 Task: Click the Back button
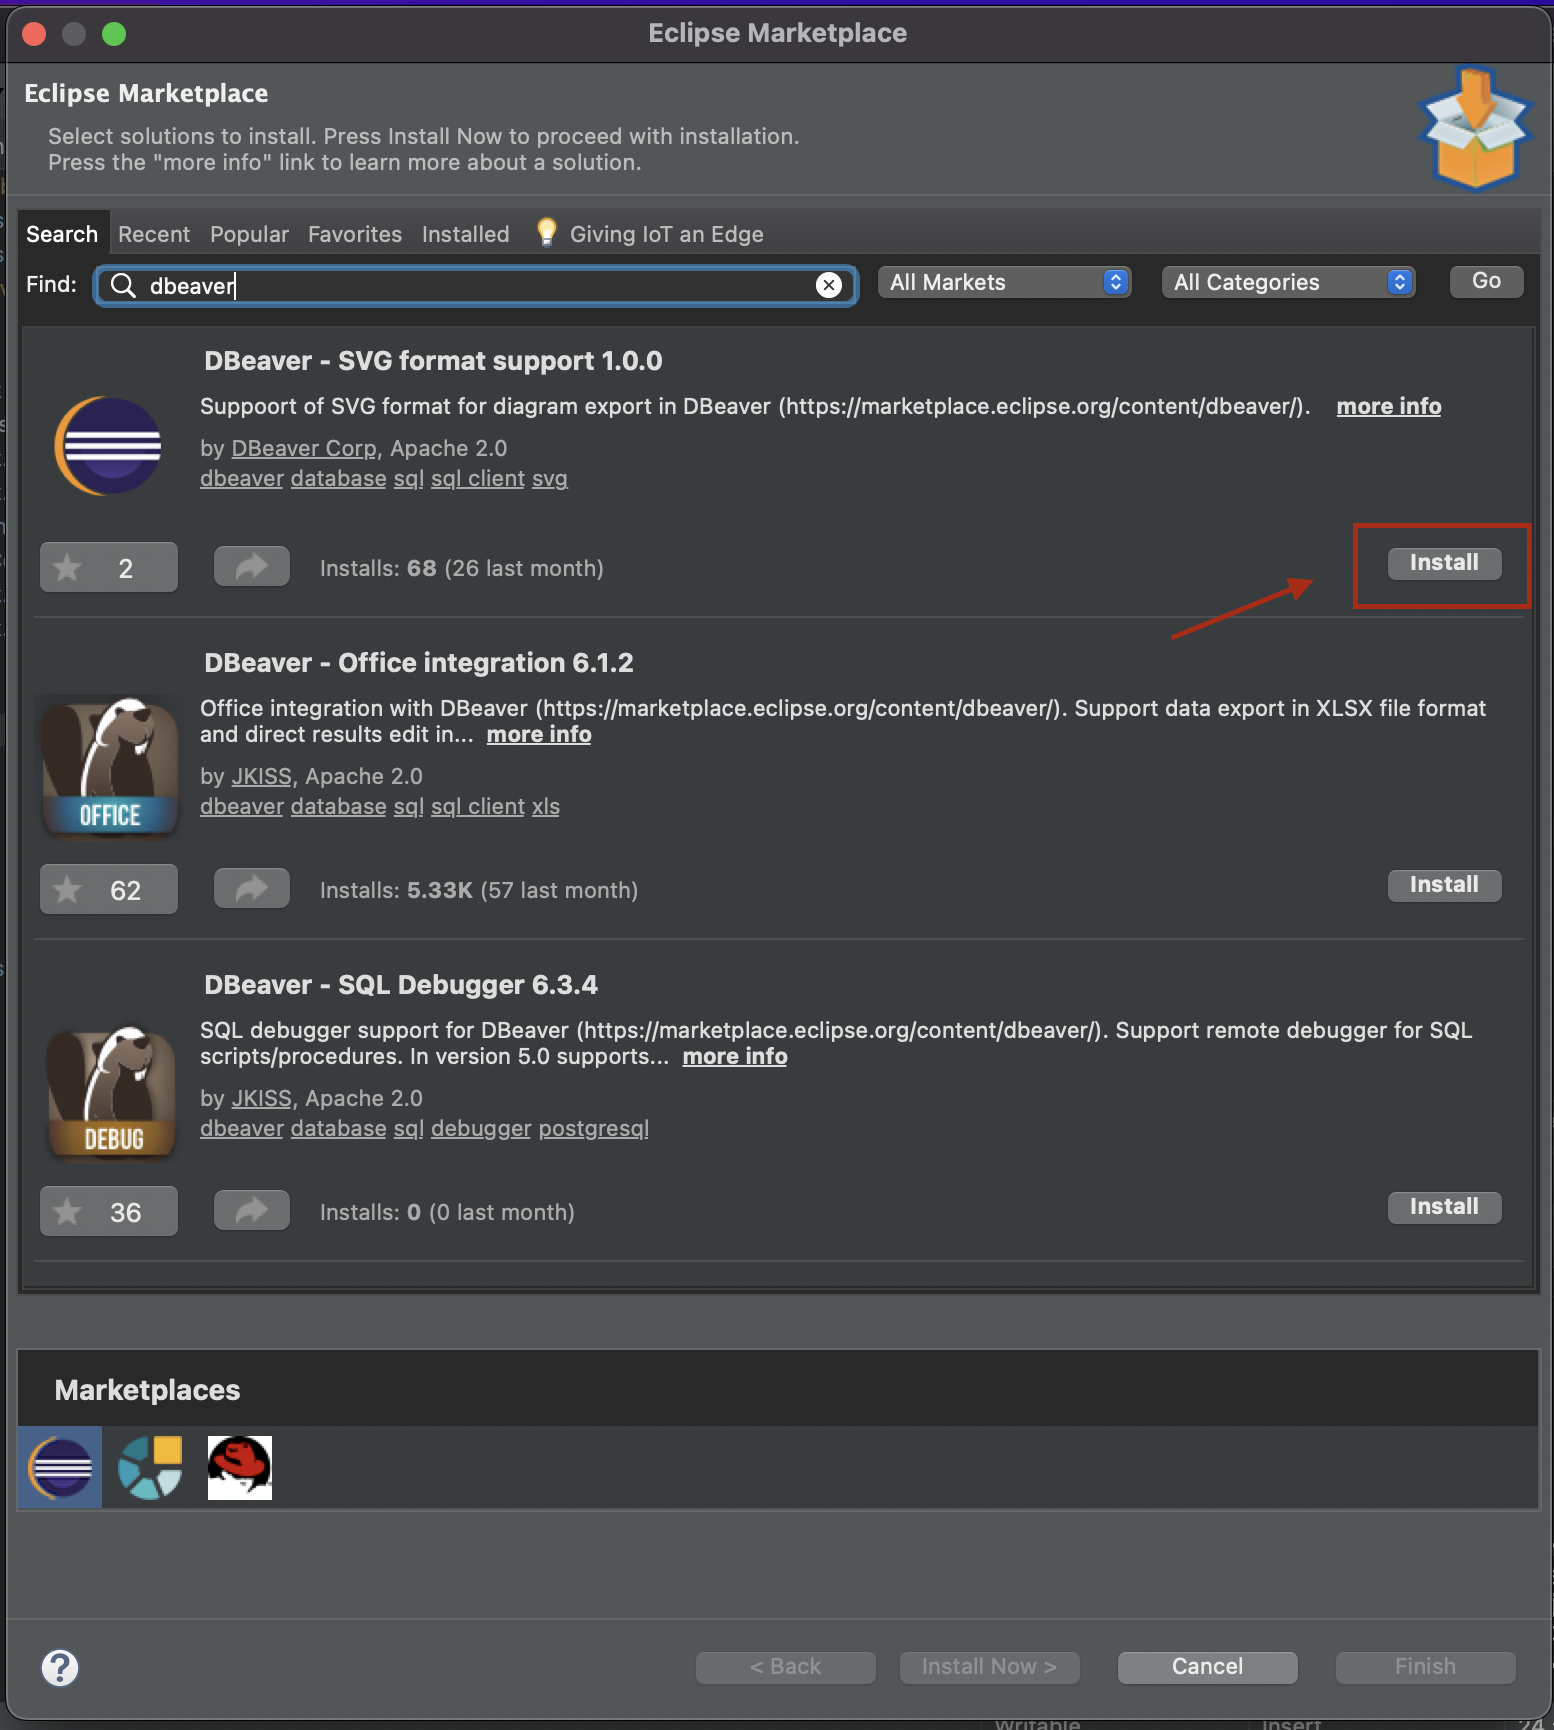785,1667
